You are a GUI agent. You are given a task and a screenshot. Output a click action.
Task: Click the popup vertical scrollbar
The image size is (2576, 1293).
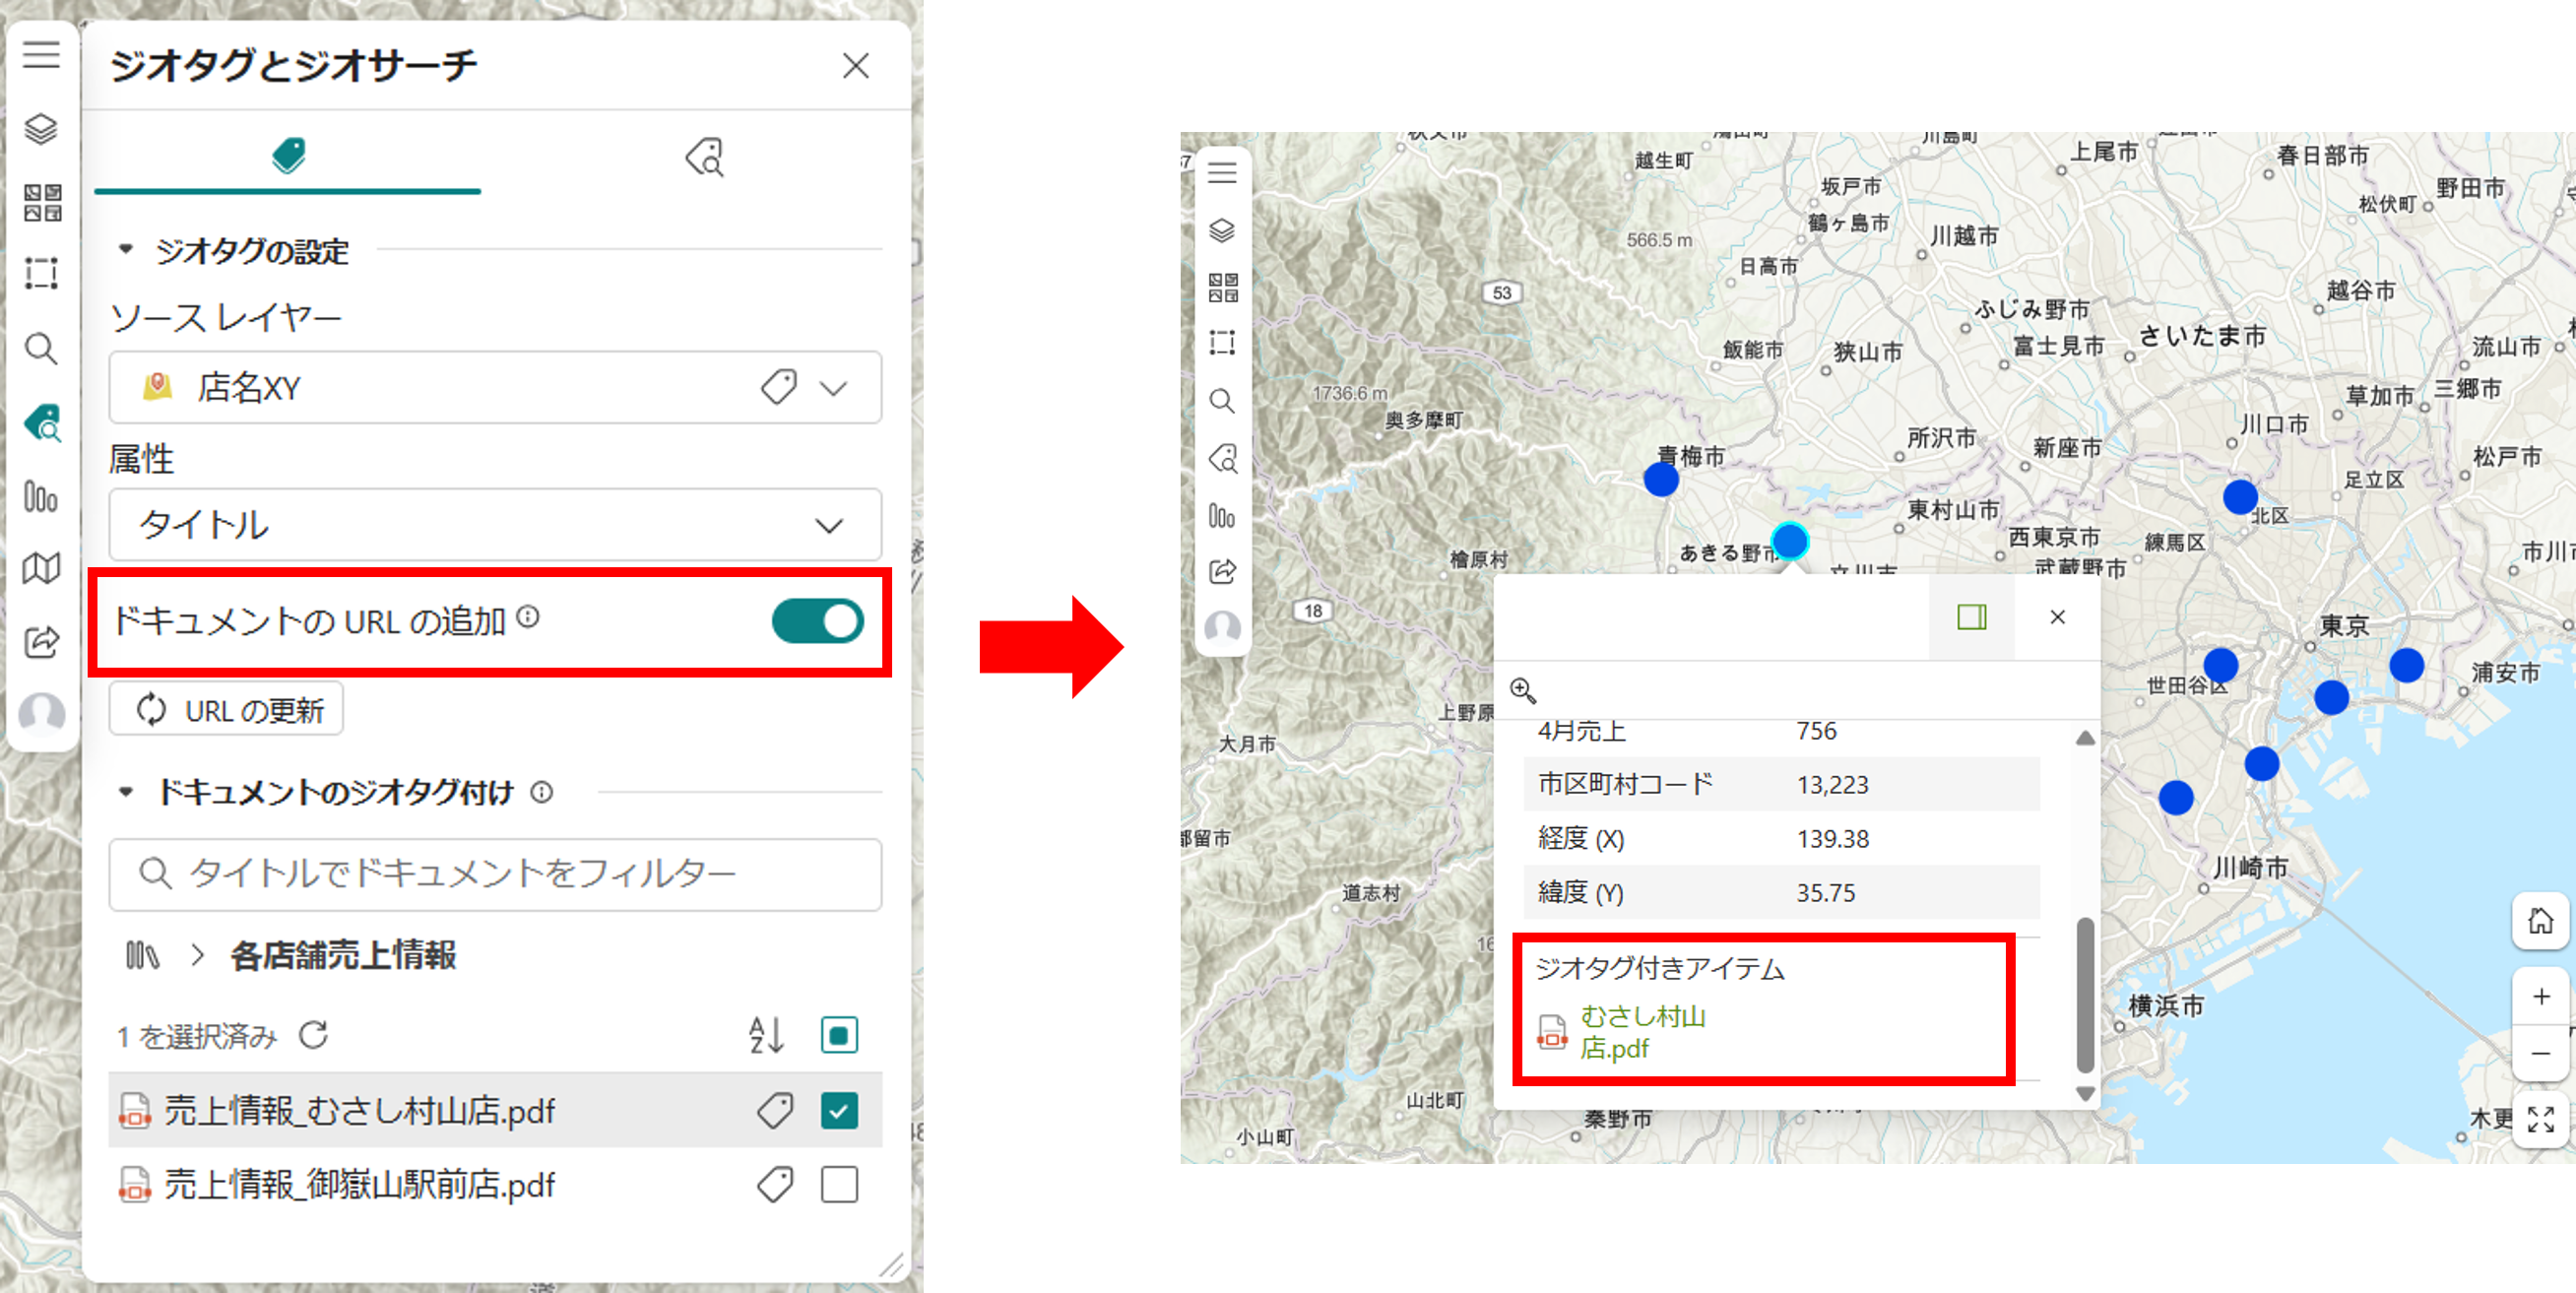pyautogui.click(x=2085, y=995)
